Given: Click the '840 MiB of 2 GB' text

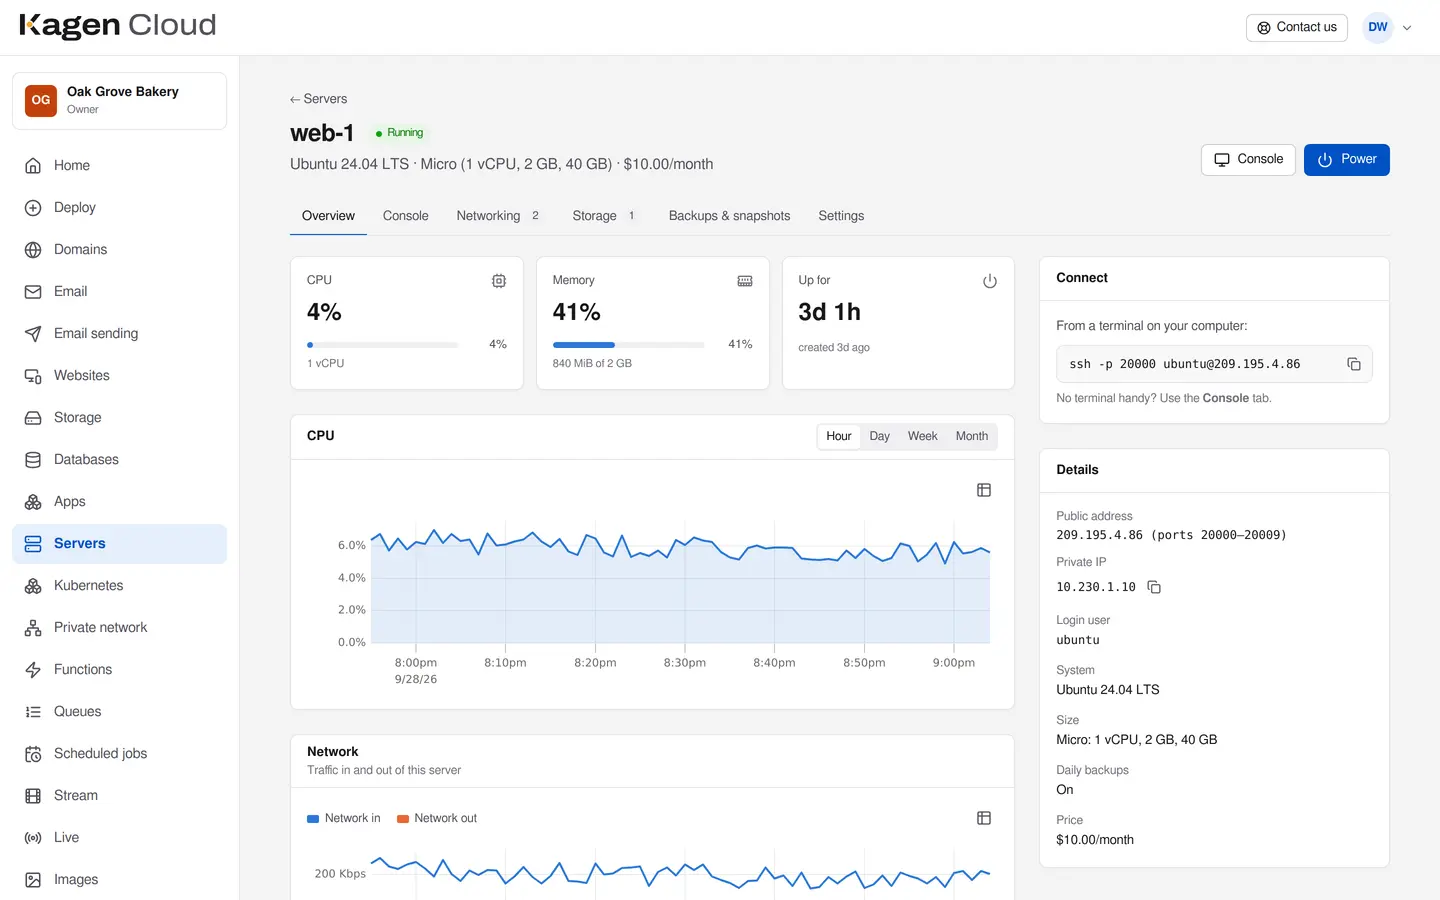Looking at the screenshot, I should [x=592, y=364].
